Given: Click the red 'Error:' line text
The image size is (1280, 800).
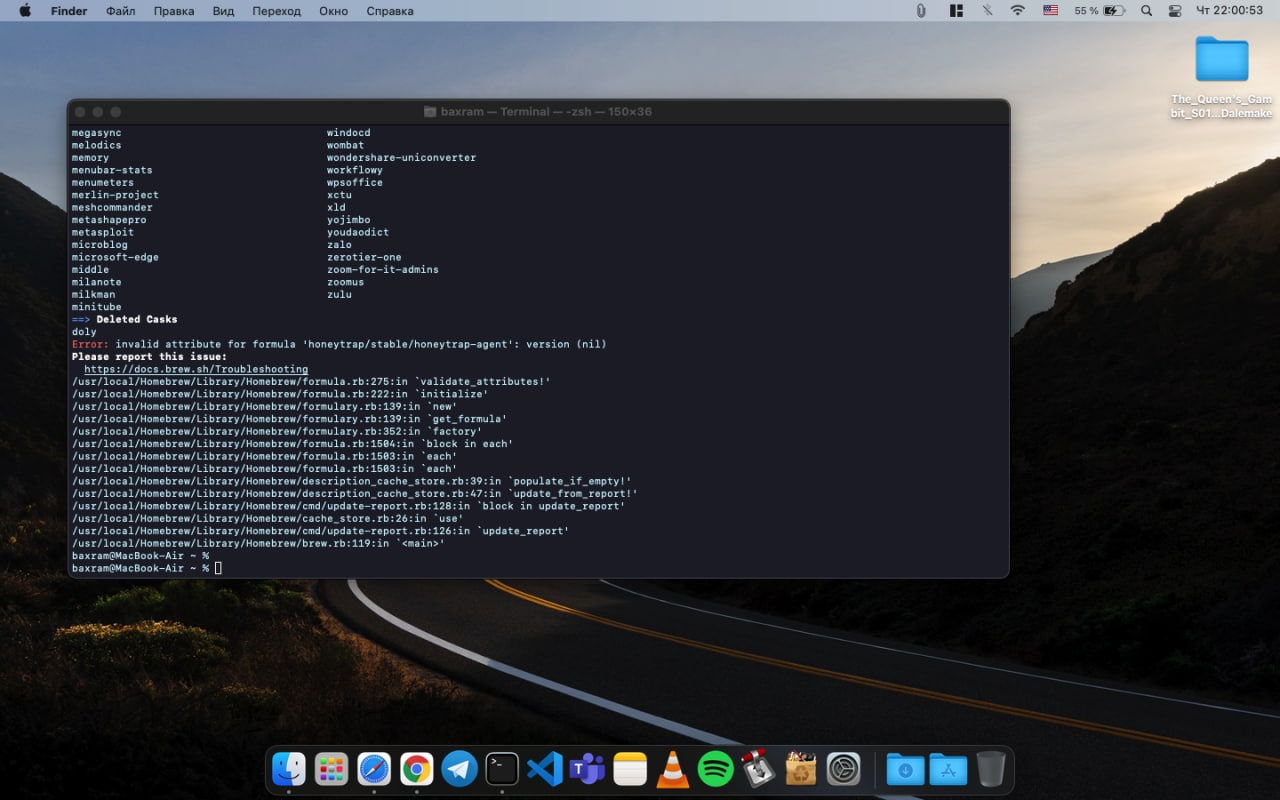Looking at the screenshot, I should (x=339, y=344).
